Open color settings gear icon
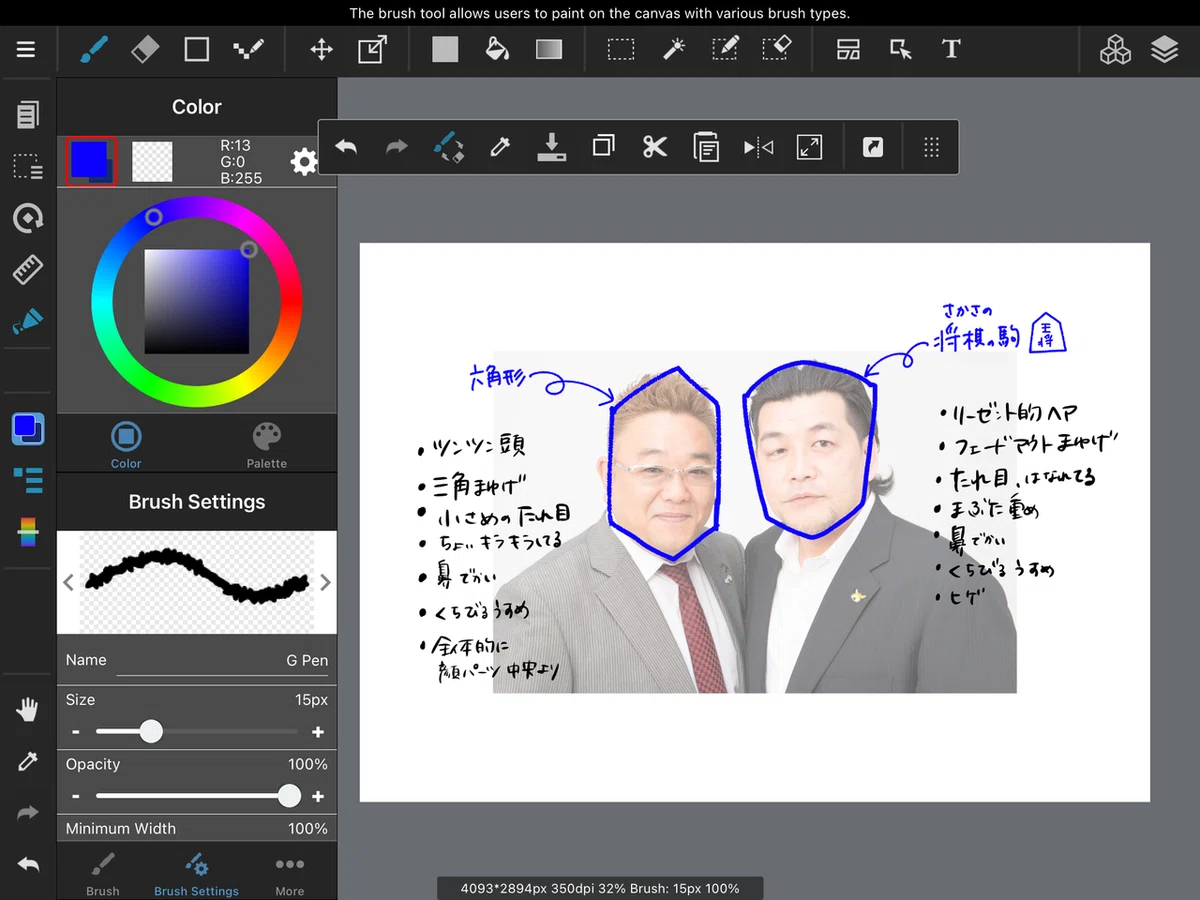Viewport: 1200px width, 900px height. click(x=304, y=161)
